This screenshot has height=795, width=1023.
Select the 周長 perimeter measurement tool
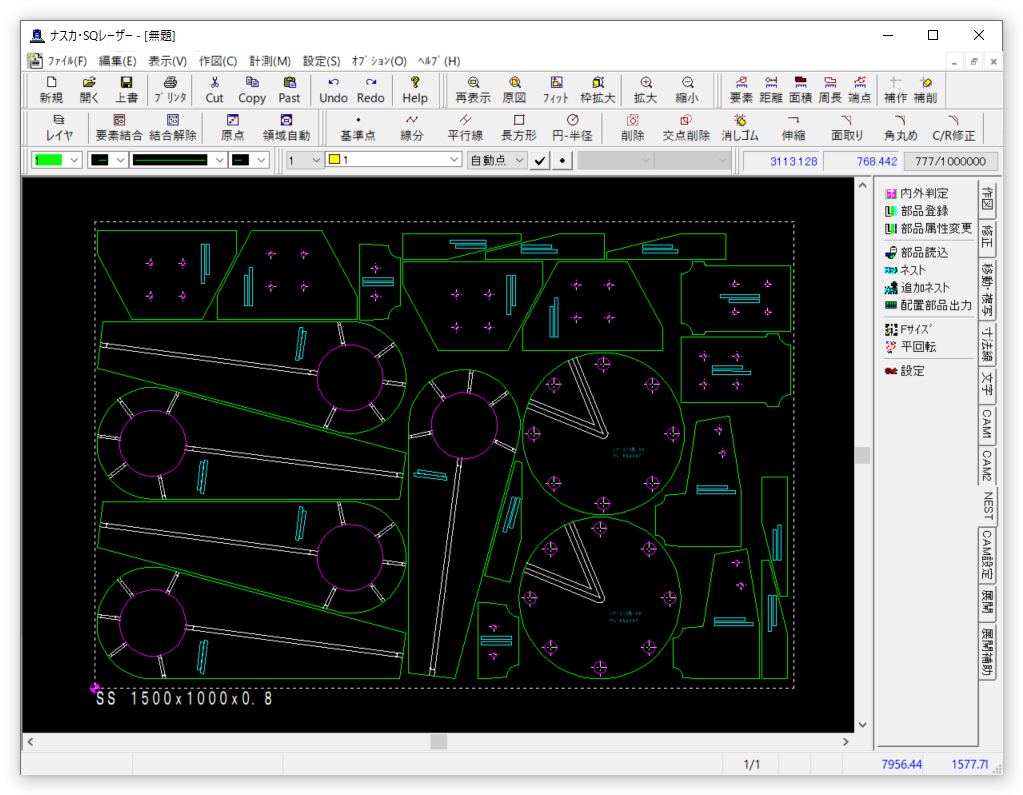[x=830, y=89]
